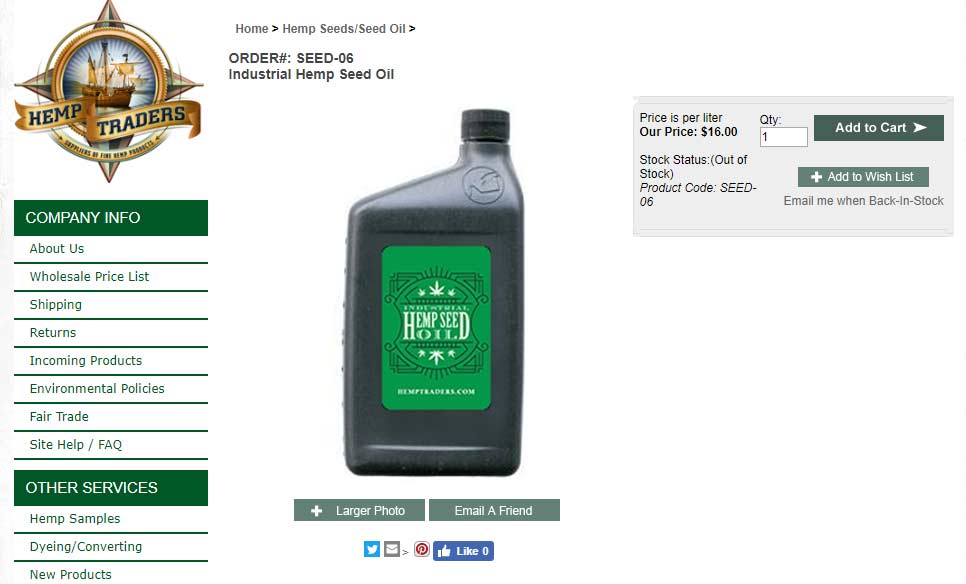
Task: Add the item to Wish List
Action: [863, 177]
